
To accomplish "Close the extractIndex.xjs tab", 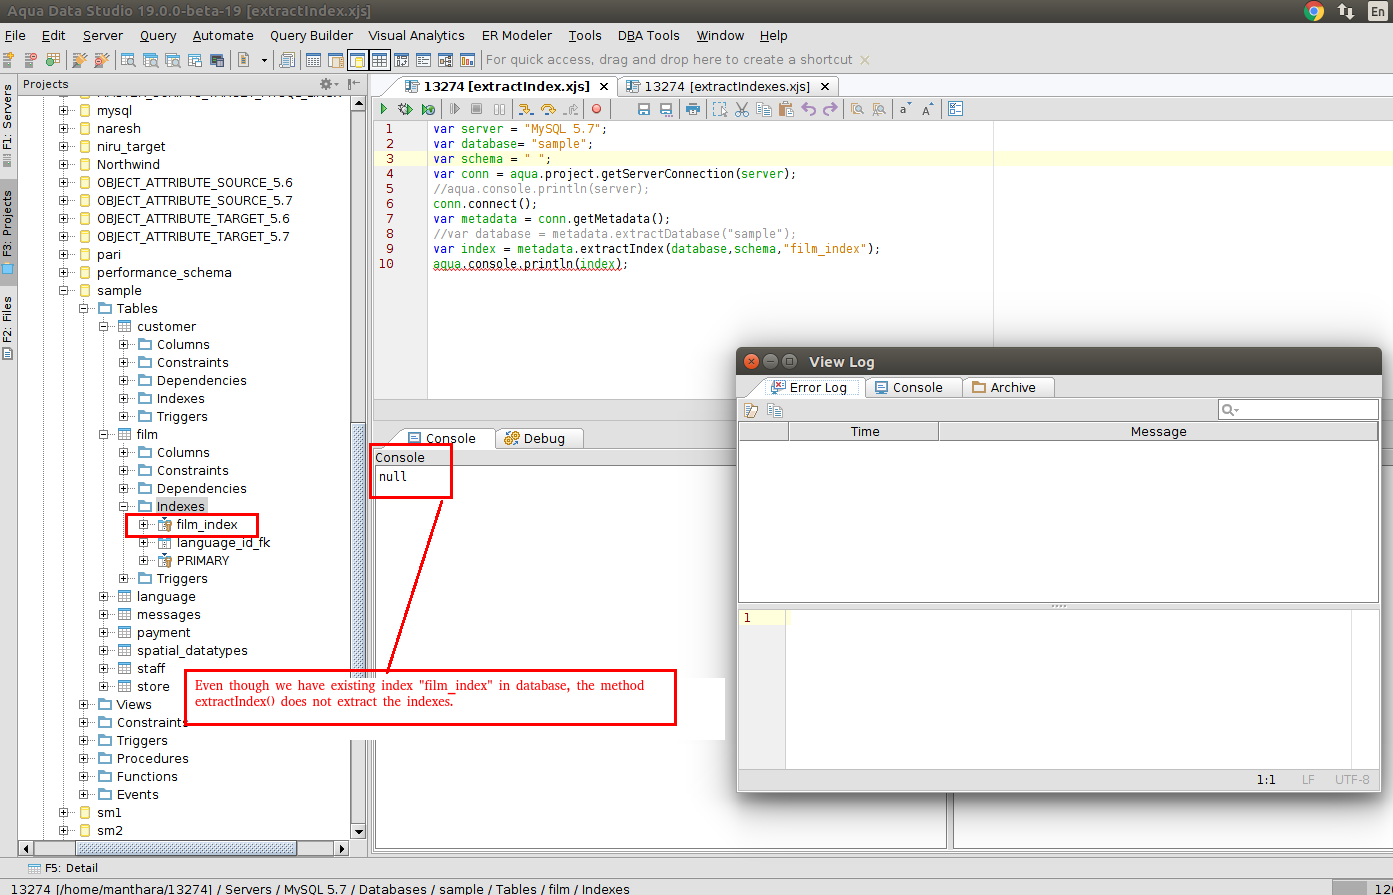I will [603, 86].
